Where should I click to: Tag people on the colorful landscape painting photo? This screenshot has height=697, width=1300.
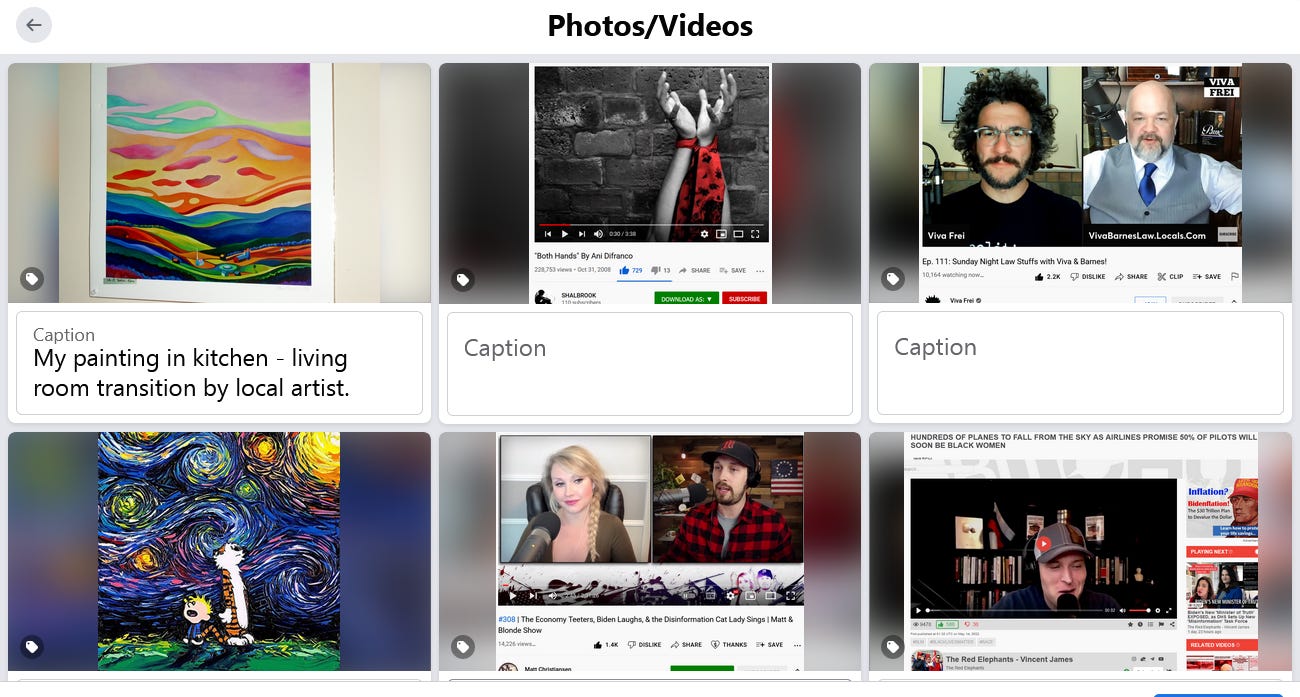coord(32,279)
